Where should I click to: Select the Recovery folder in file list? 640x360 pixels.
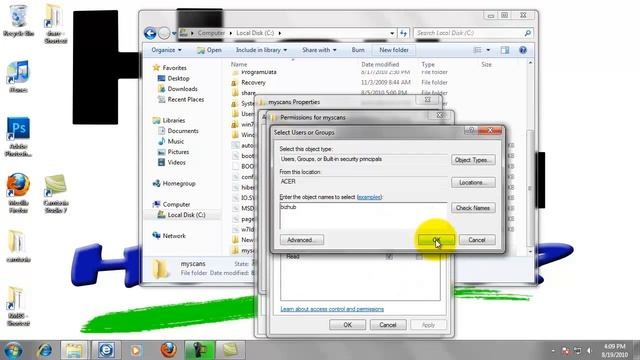pos(253,82)
